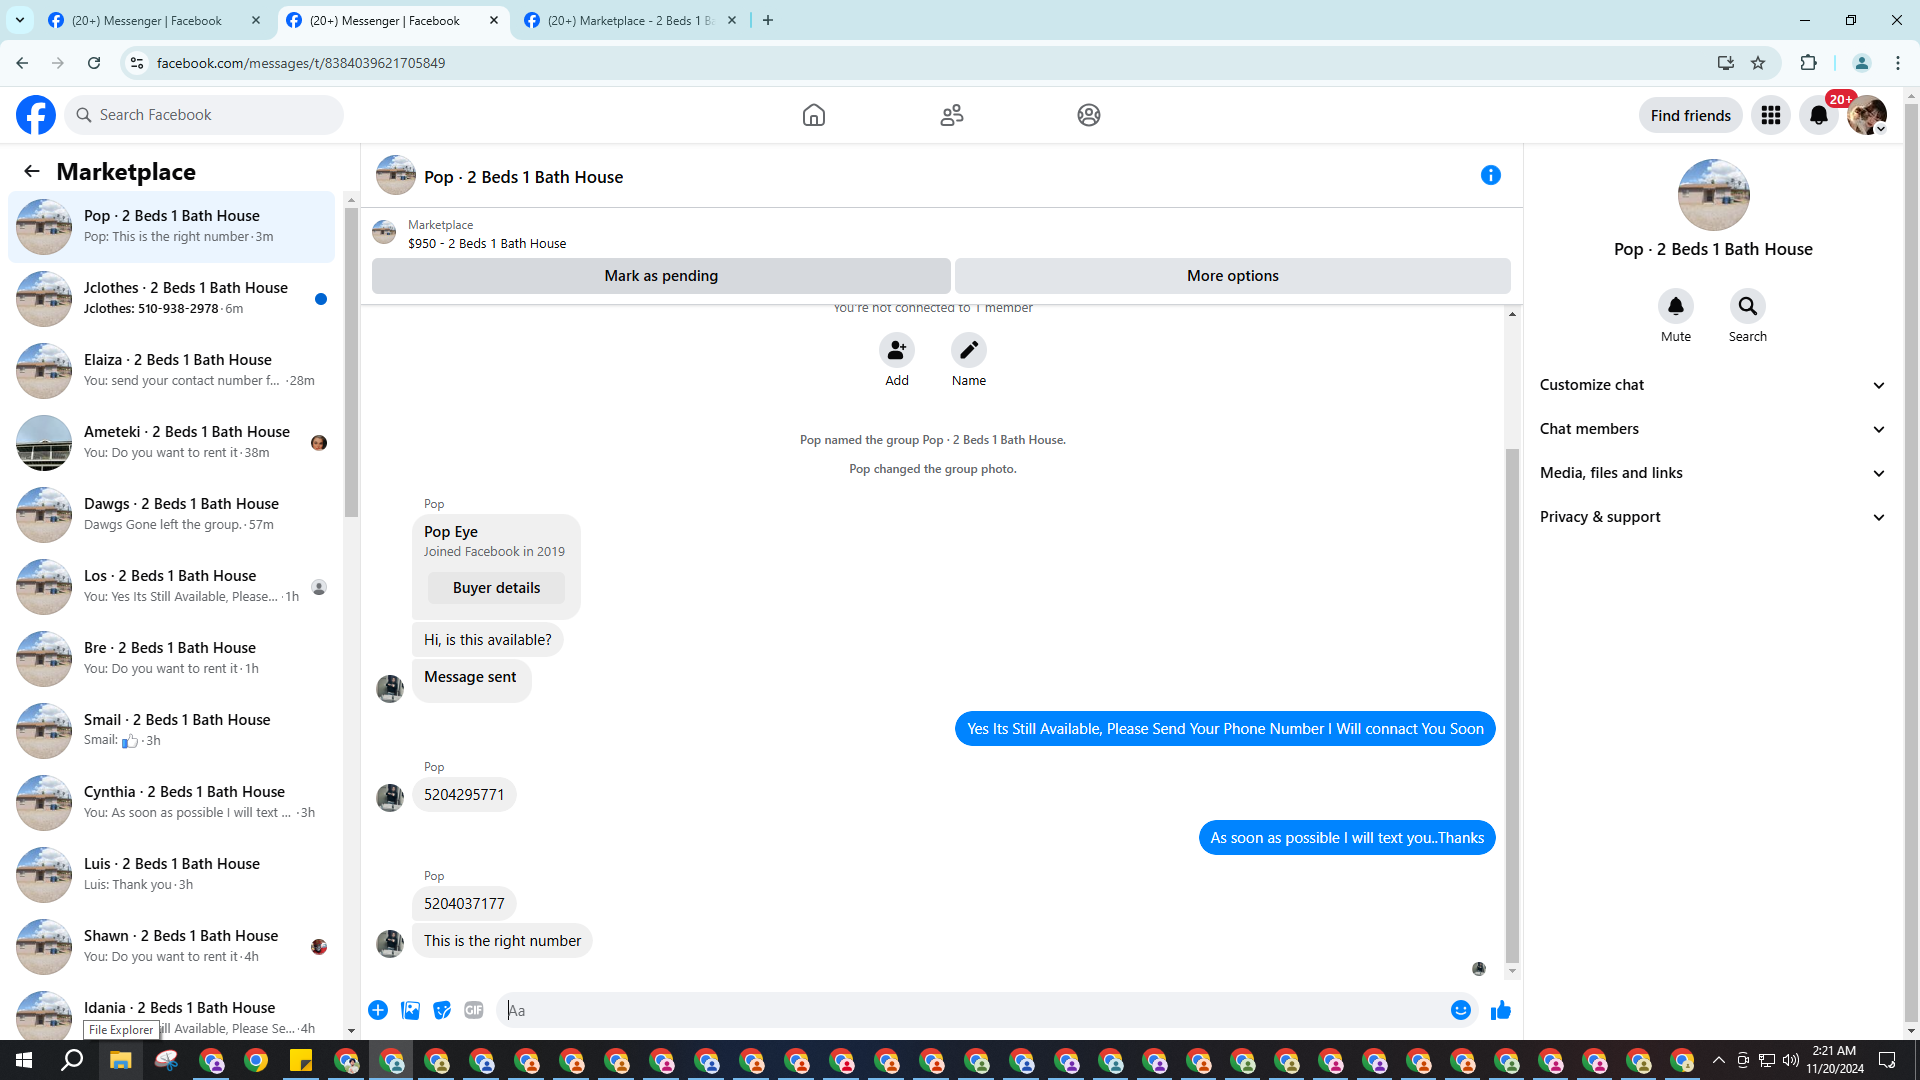Open the Chrome three-dot menu
This screenshot has height=1080, width=1920.
pyautogui.click(x=1898, y=63)
